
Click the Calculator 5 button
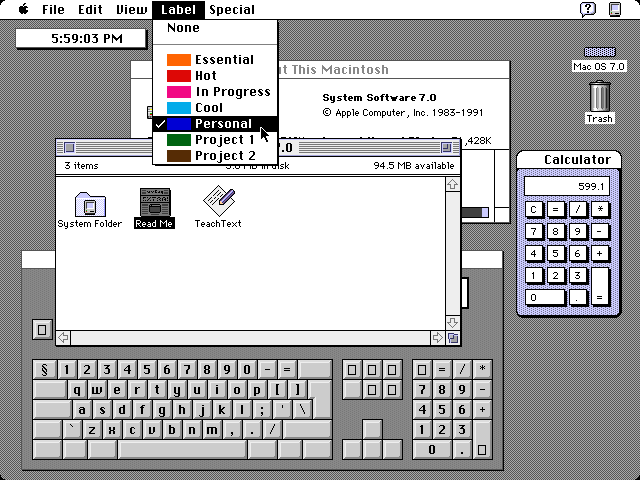point(556,253)
